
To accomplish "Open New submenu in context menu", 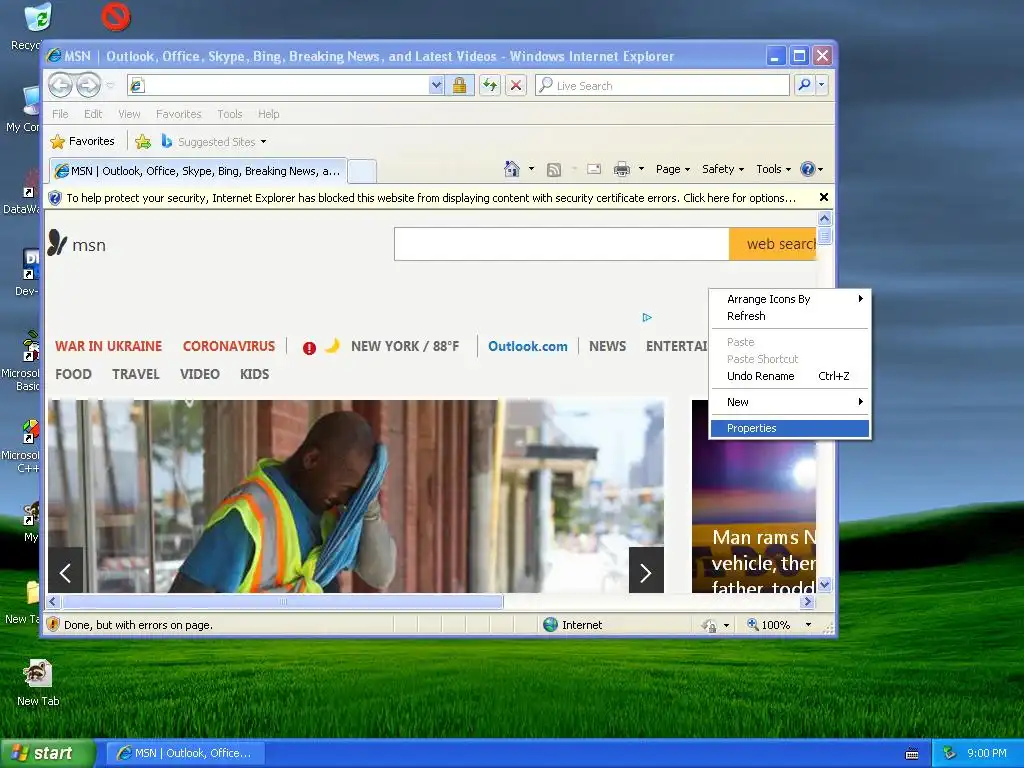I will (x=790, y=402).
